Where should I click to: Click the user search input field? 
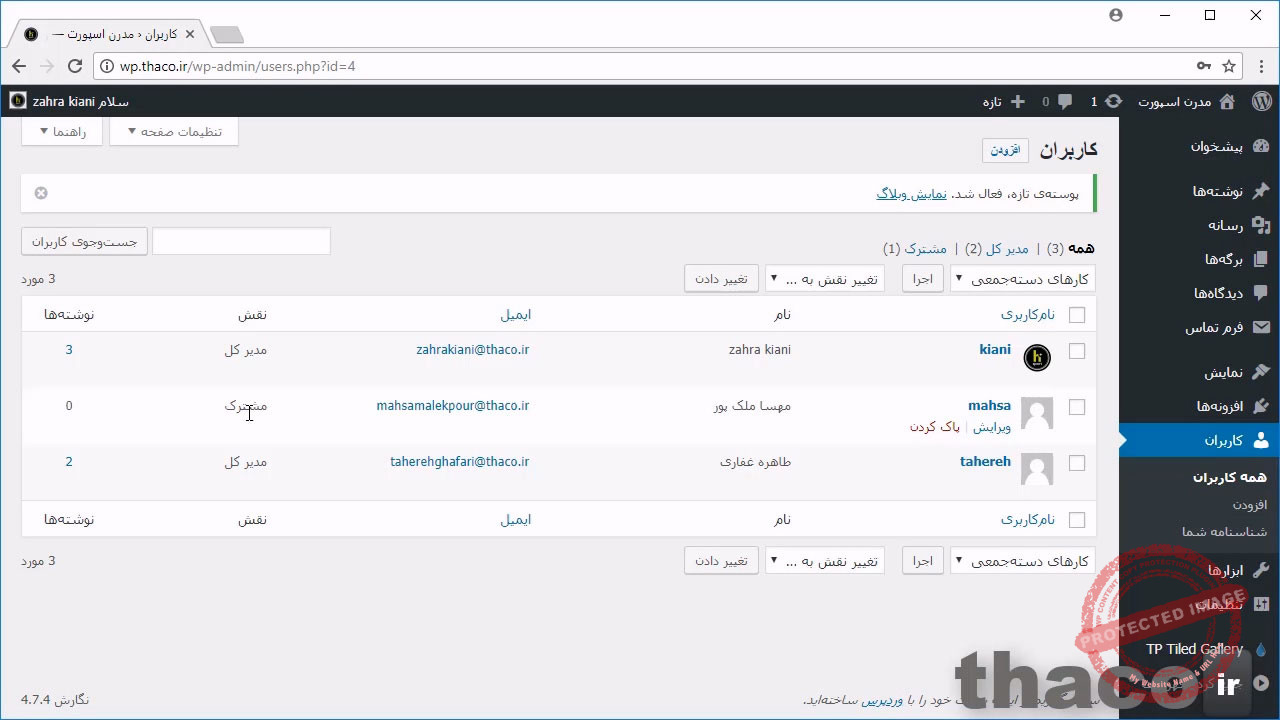pos(241,241)
